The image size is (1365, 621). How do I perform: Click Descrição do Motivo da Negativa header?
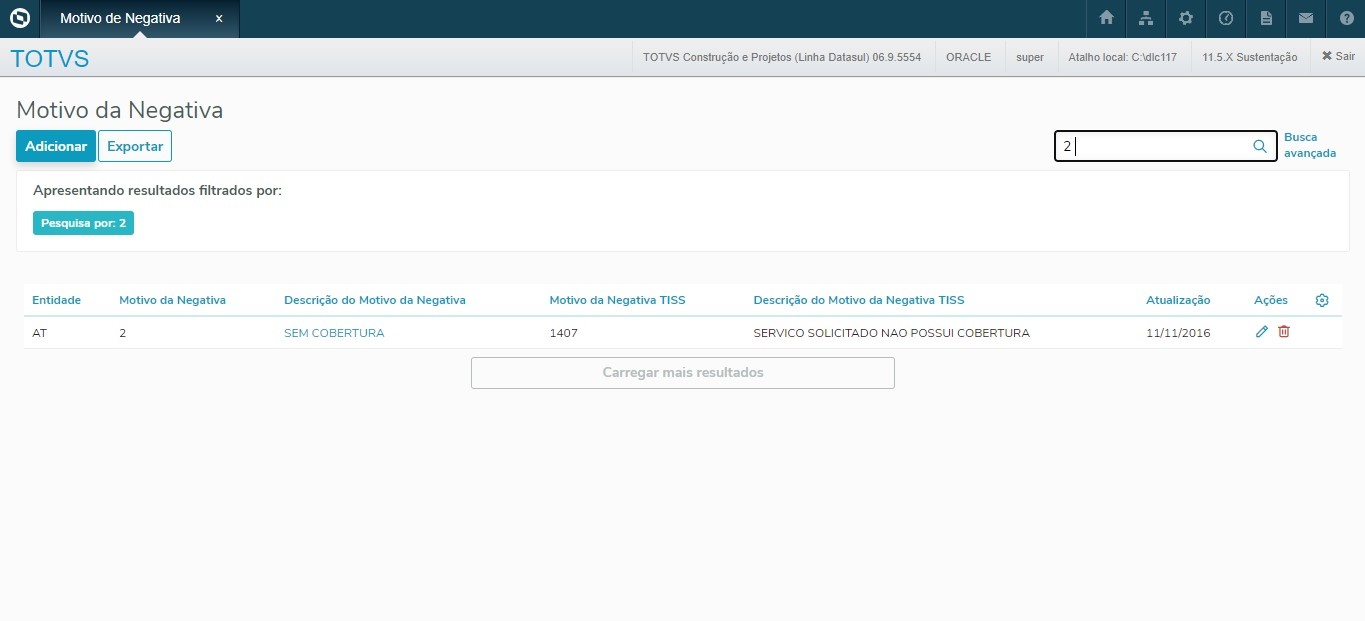point(375,300)
